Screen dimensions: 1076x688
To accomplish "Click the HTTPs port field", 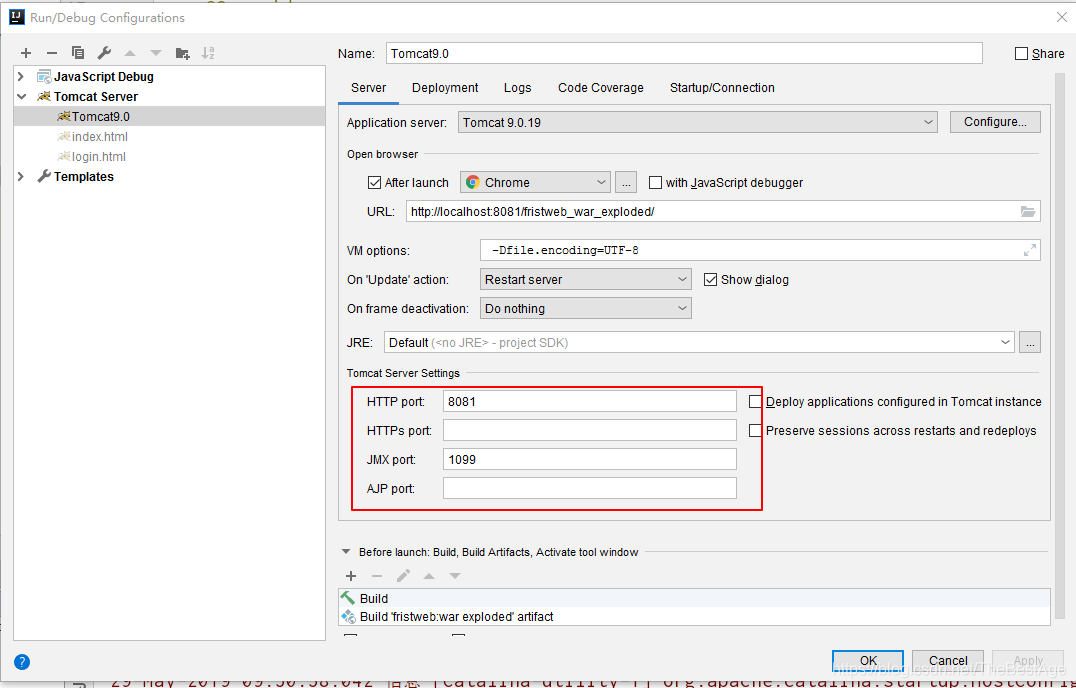I will pyautogui.click(x=589, y=431).
